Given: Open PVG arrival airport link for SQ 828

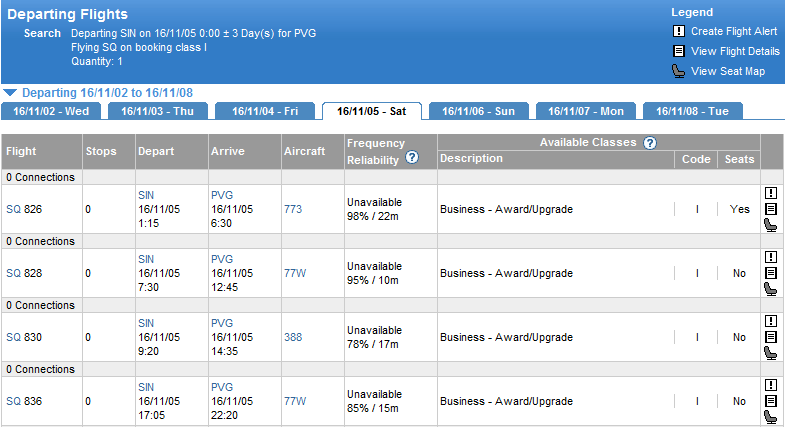Looking at the screenshot, I should (221, 259).
